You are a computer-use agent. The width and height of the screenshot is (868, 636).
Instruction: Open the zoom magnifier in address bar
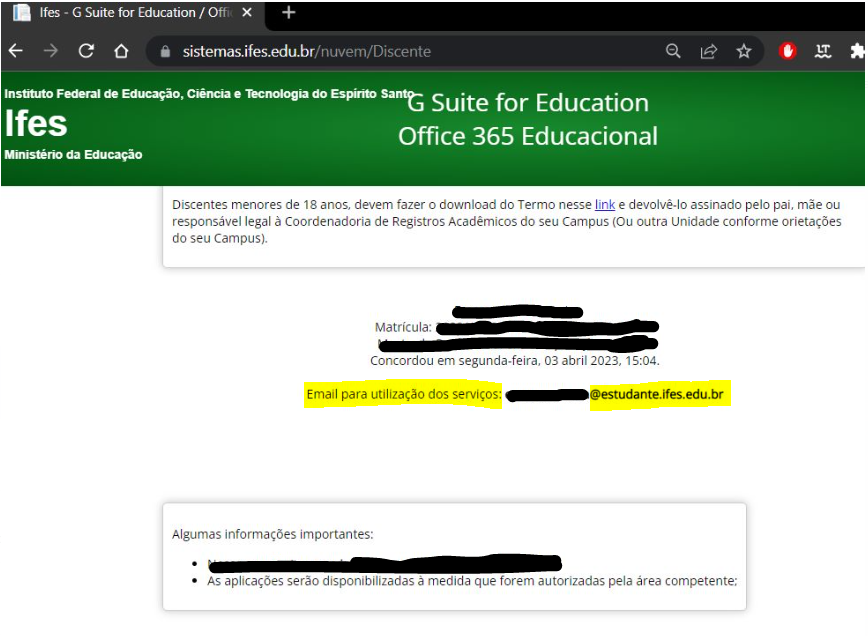tap(674, 51)
